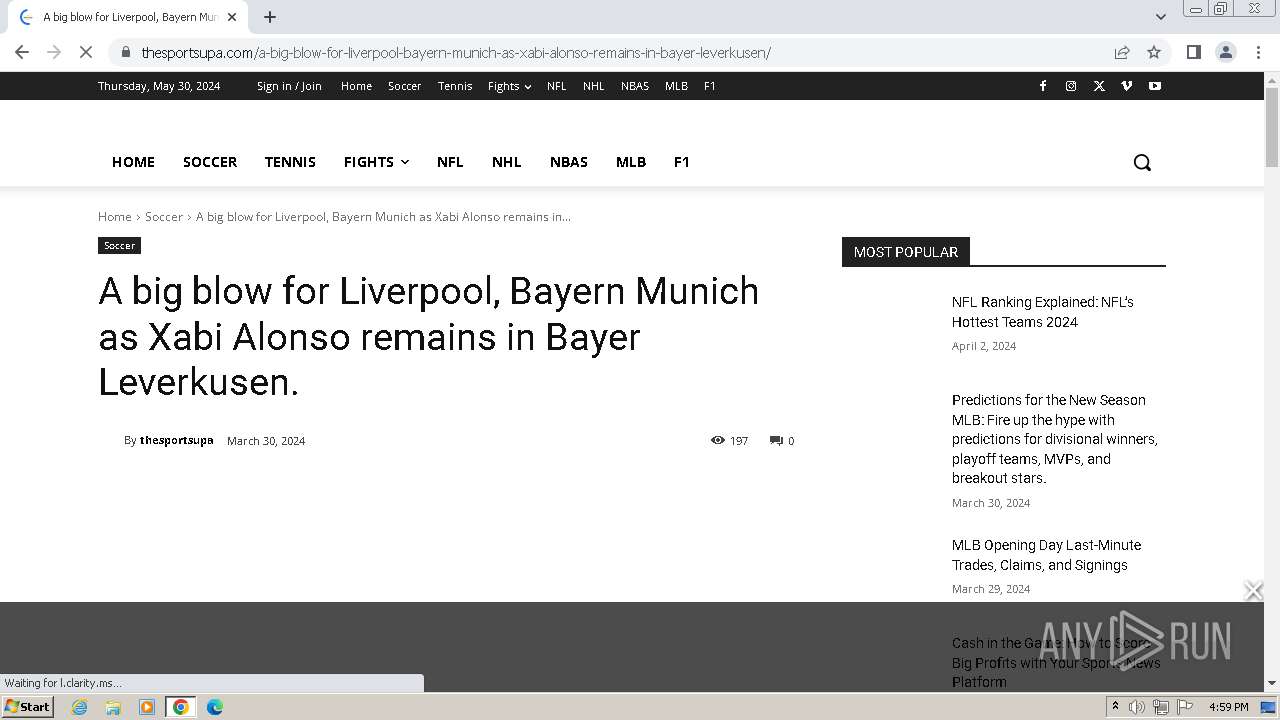Go back to previous page
This screenshot has width=1280, height=720.
[x=22, y=52]
